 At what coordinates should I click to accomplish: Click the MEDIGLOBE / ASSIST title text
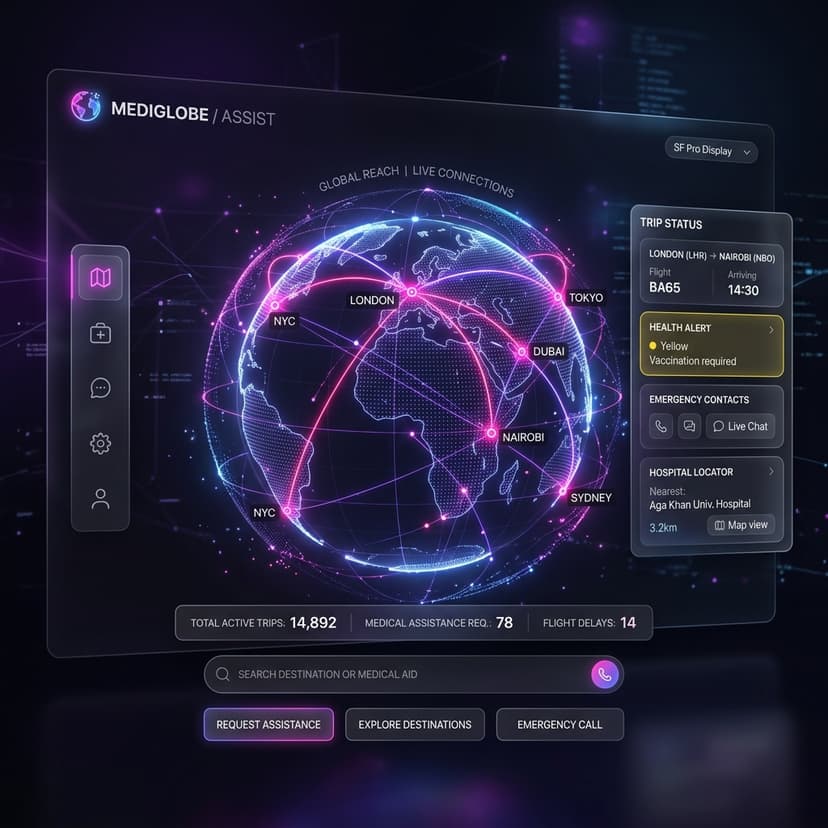(193, 114)
